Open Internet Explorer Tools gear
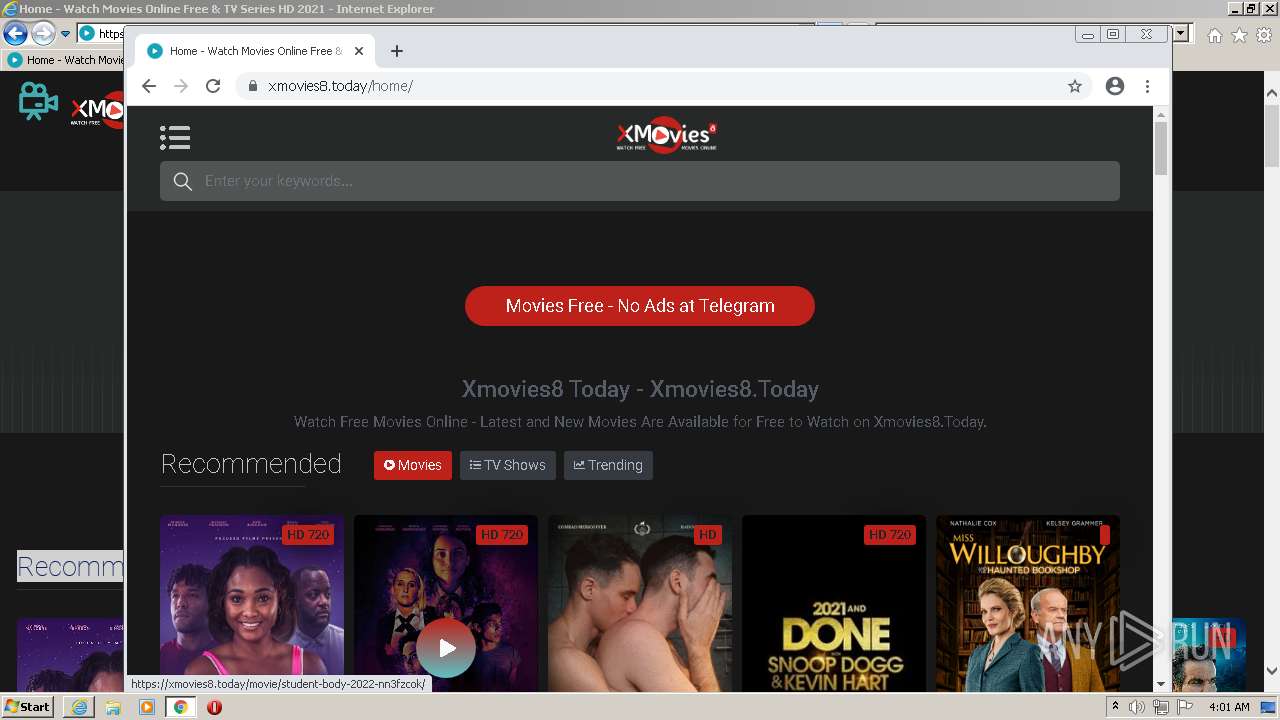The width and height of the screenshot is (1280, 720). point(1263,35)
